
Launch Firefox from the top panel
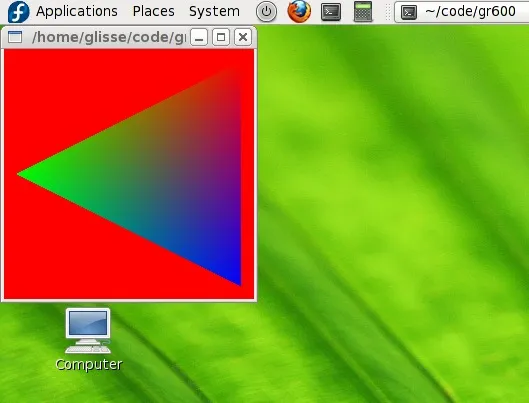(x=299, y=11)
